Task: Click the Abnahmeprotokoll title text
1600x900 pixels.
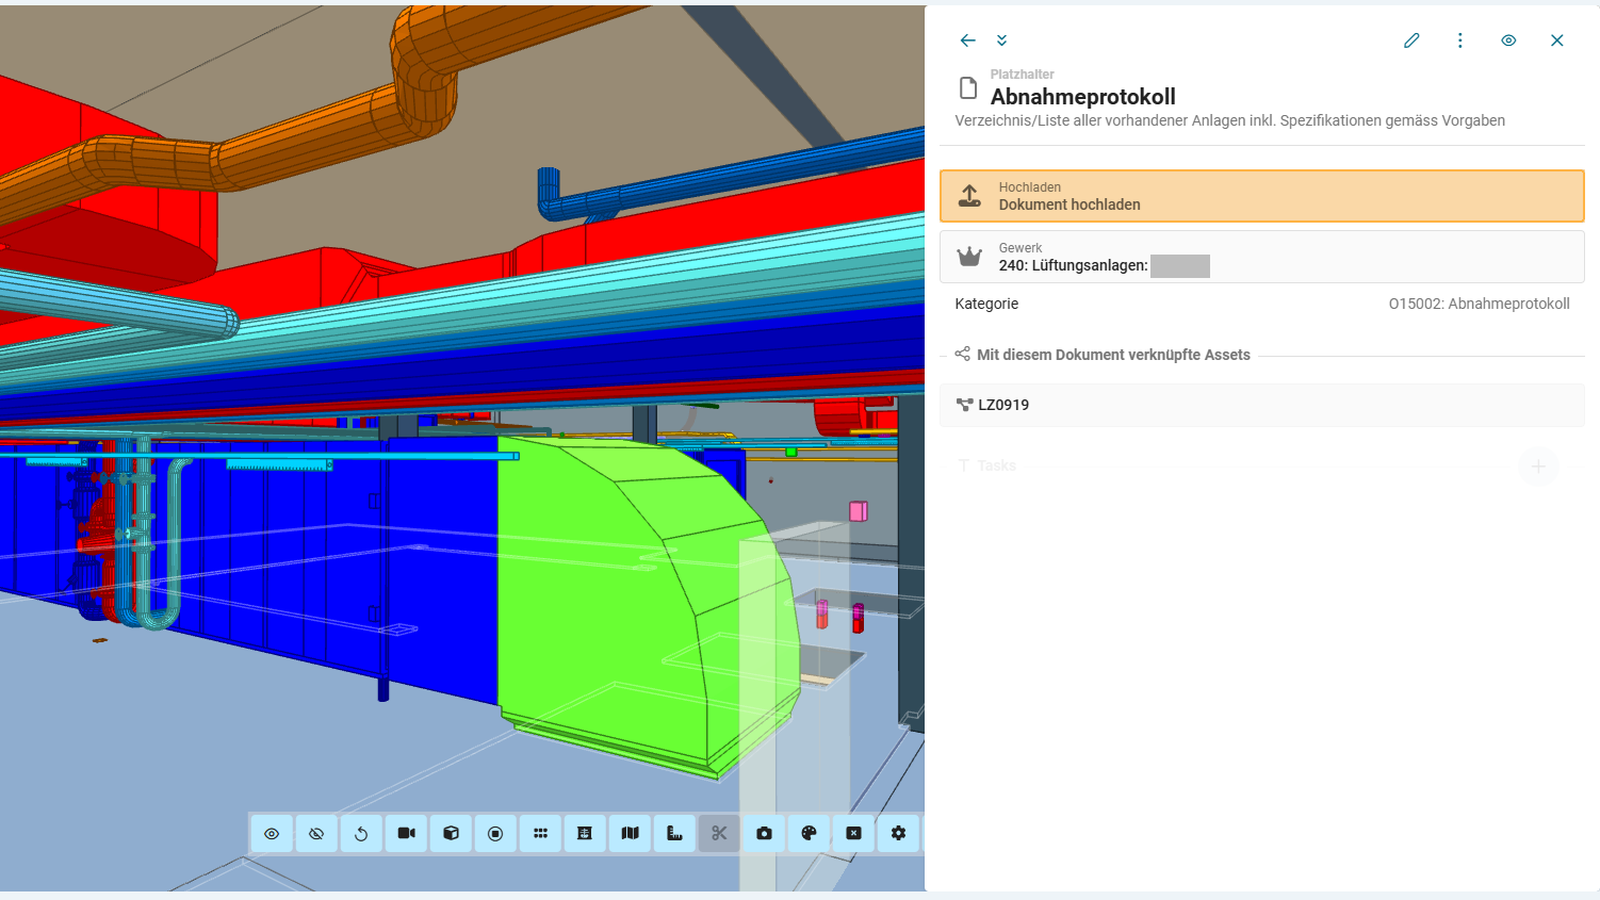Action: tap(1083, 97)
